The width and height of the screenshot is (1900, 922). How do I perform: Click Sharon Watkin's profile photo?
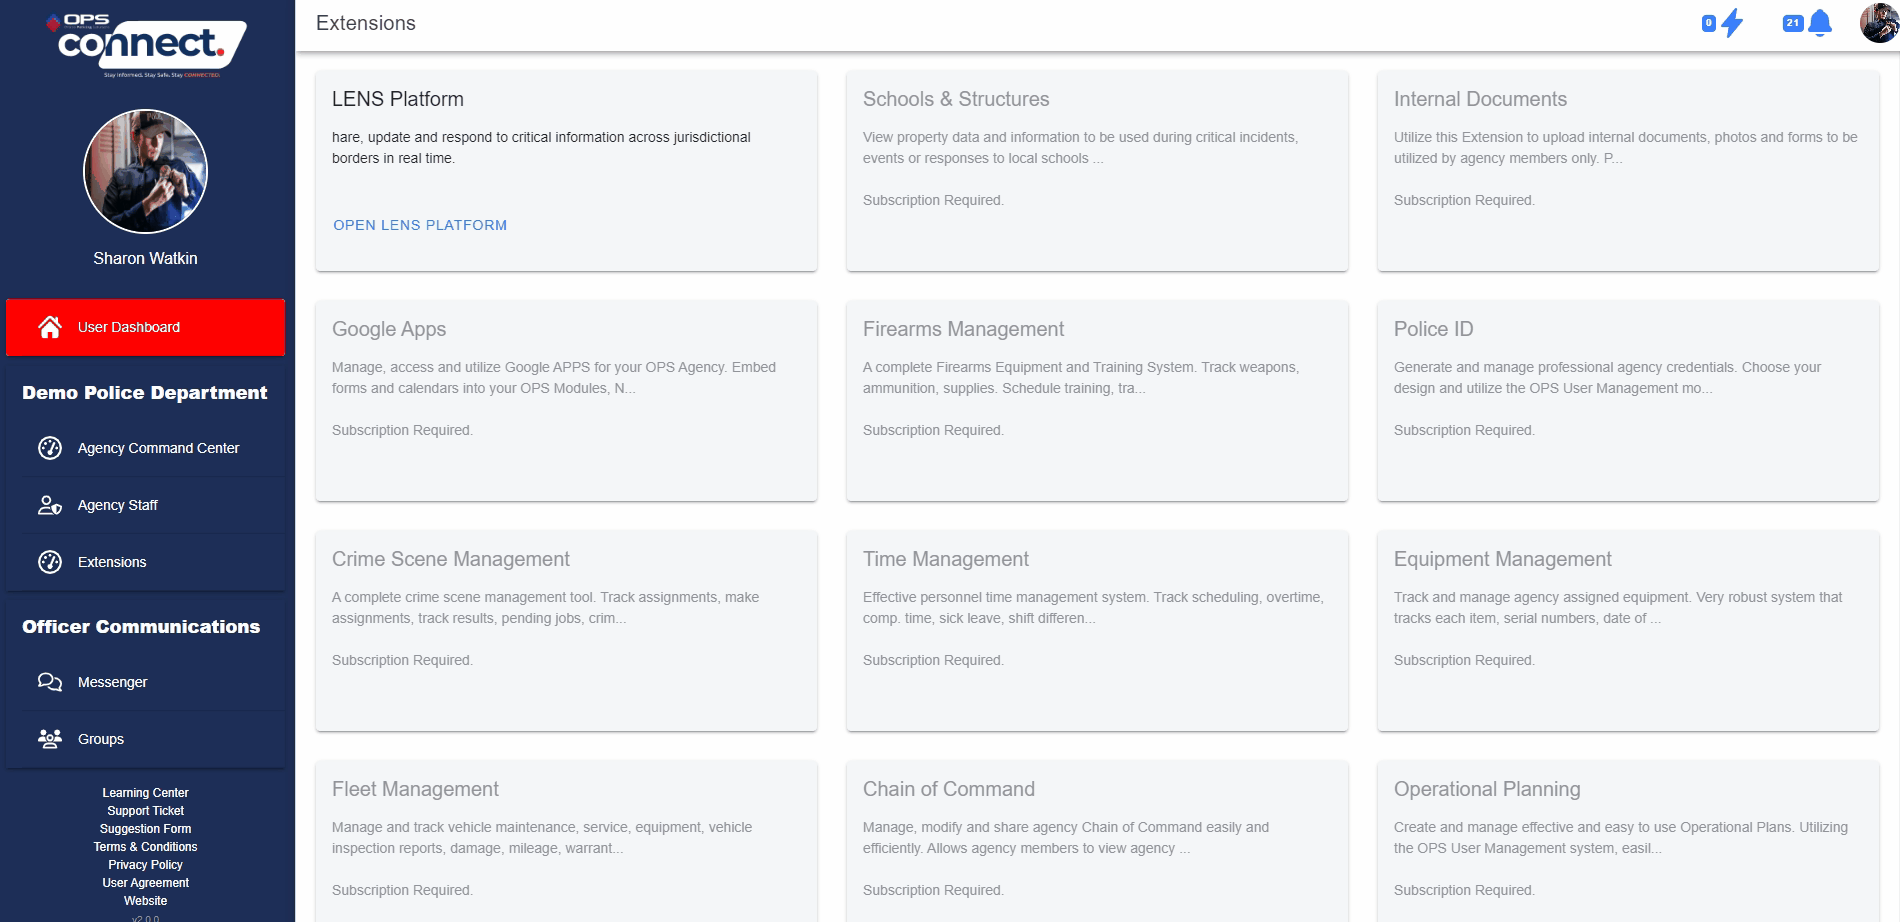tap(145, 171)
